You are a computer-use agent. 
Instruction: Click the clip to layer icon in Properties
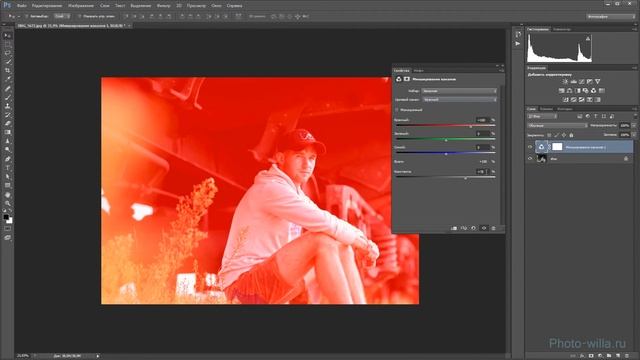(454, 228)
